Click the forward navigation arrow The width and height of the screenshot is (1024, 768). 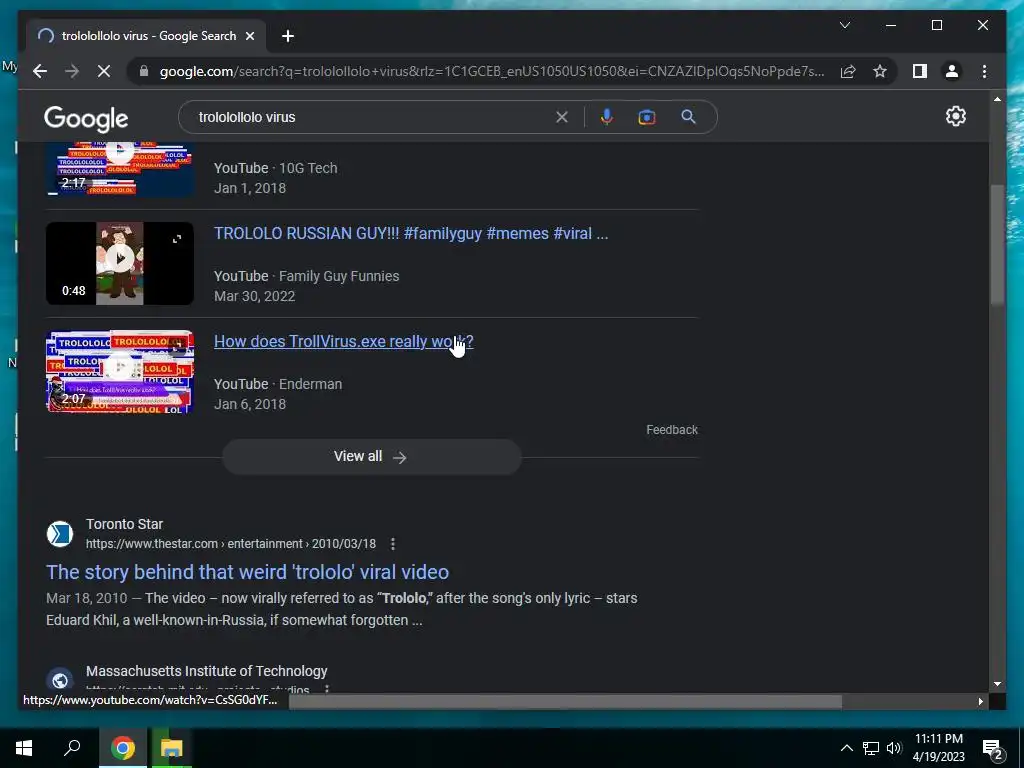(72, 71)
